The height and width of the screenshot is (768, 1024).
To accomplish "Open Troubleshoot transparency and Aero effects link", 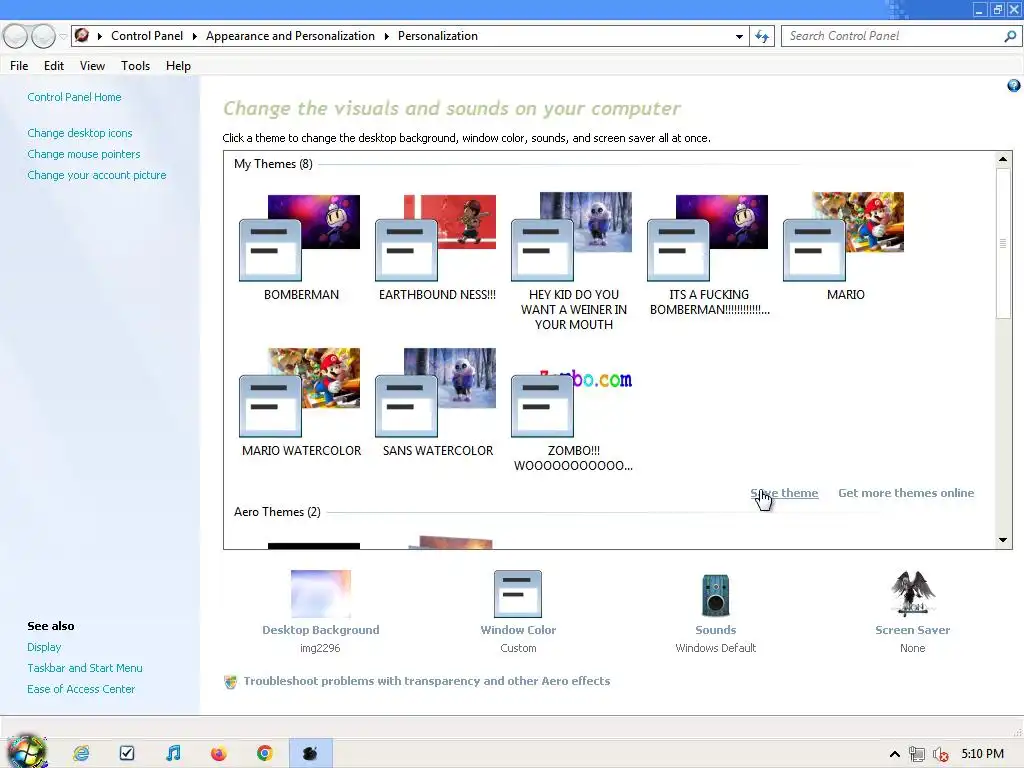I will [x=426, y=680].
